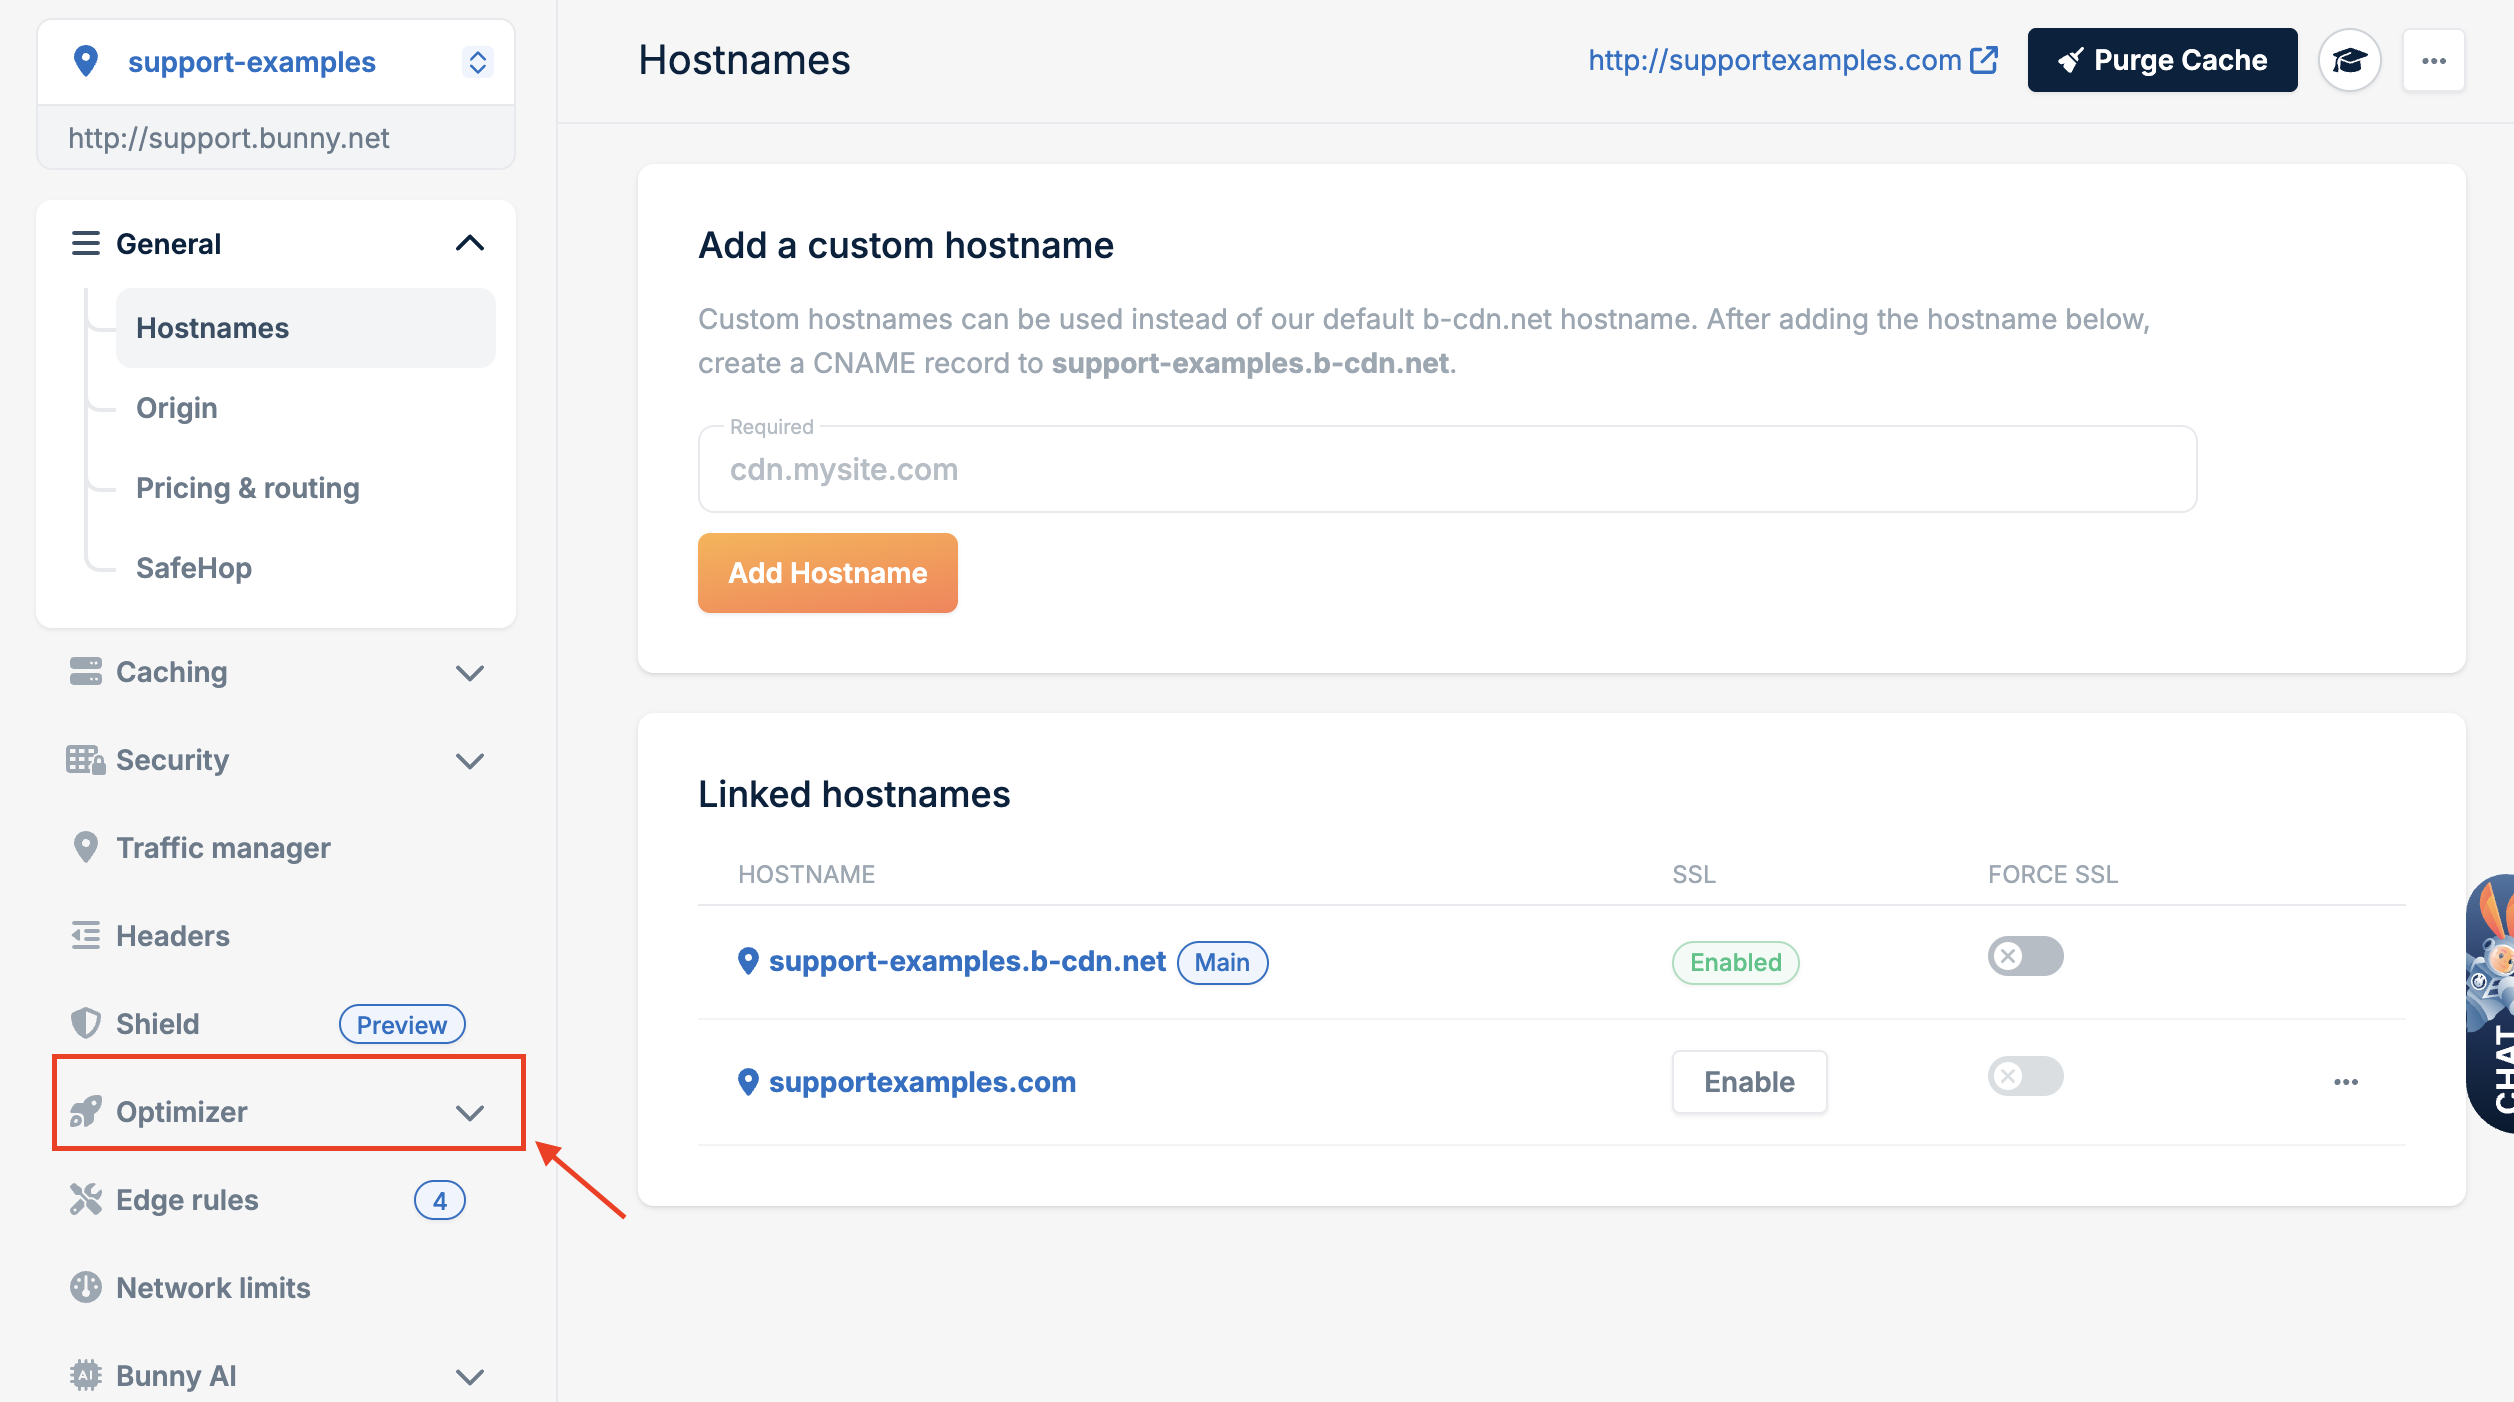
Task: Toggle Force SSL for support-examples.b-cdn.net
Action: pyautogui.click(x=2024, y=956)
